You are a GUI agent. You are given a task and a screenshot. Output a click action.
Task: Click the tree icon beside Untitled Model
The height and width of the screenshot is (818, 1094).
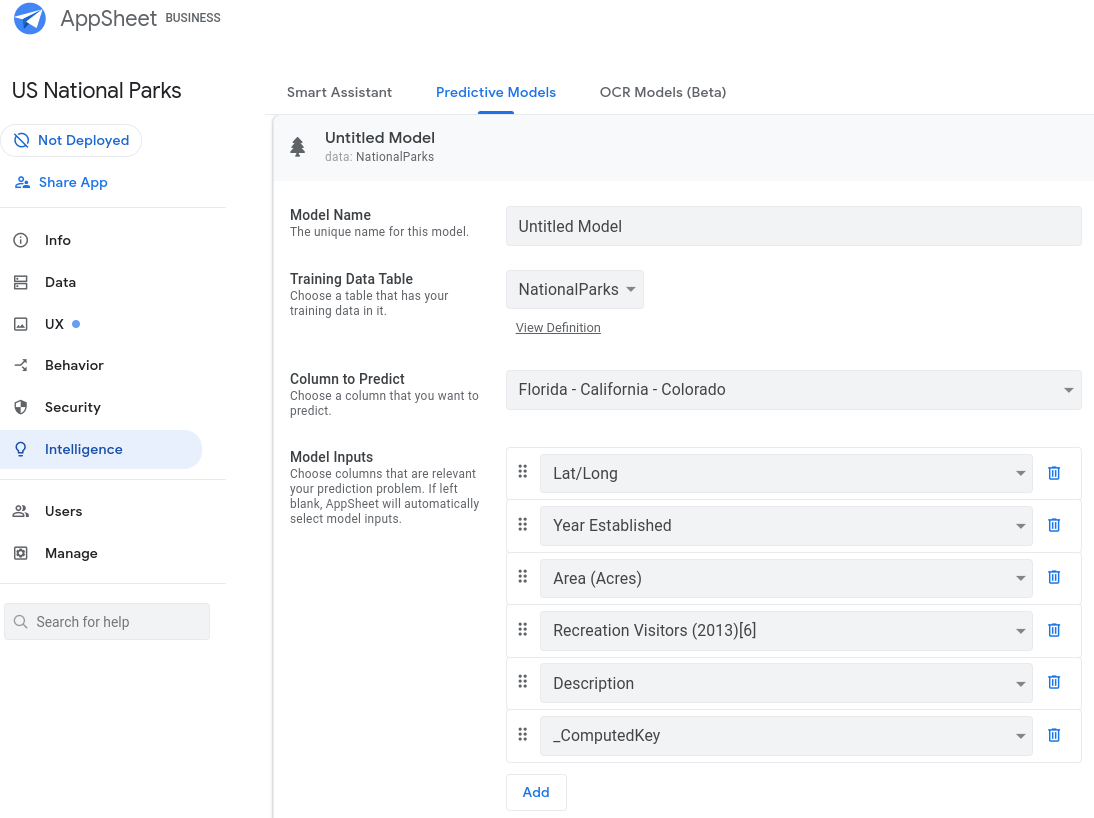(298, 147)
